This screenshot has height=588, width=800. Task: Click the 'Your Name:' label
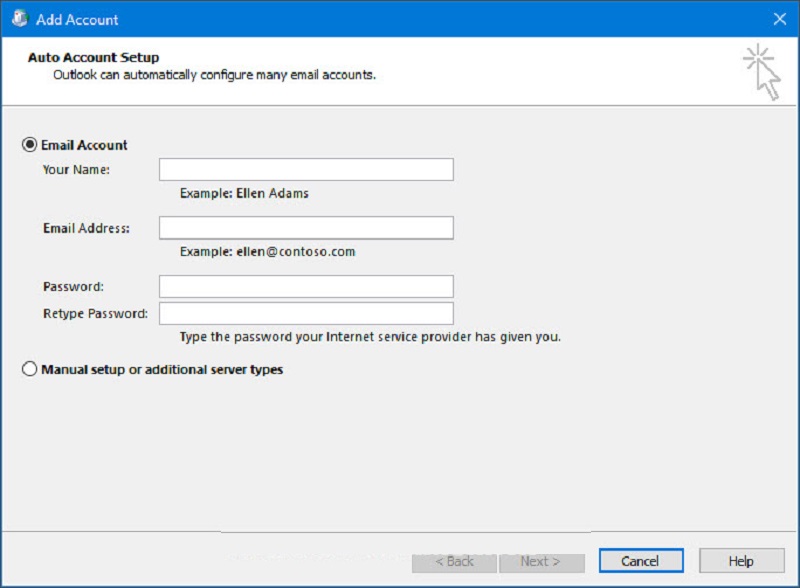76,169
